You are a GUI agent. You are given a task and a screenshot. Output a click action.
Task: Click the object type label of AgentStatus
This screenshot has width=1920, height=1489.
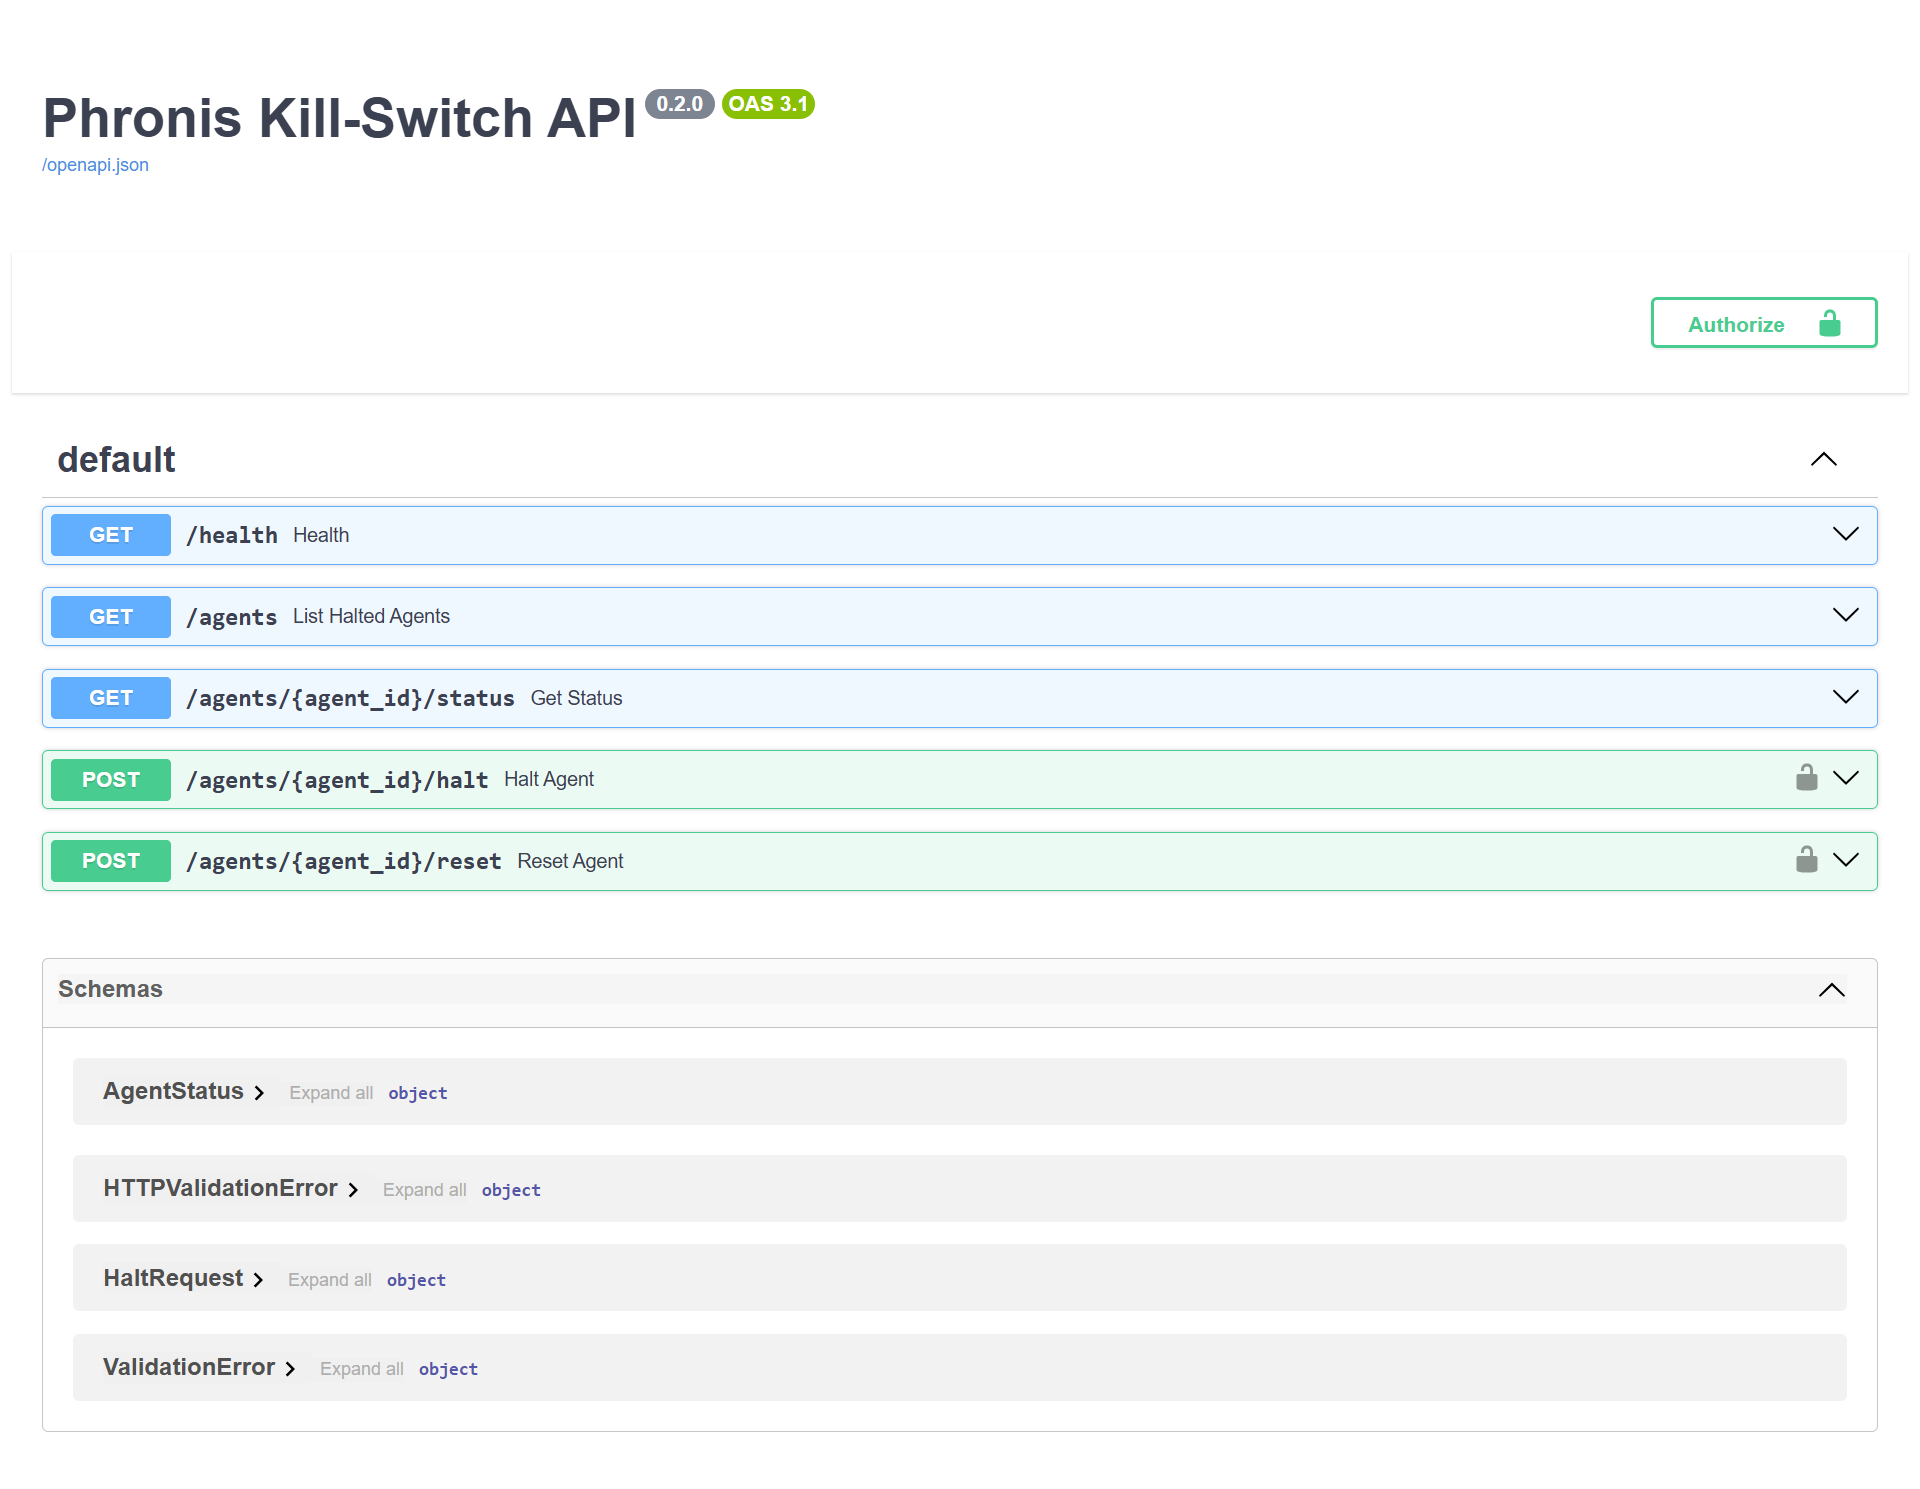tap(418, 1093)
